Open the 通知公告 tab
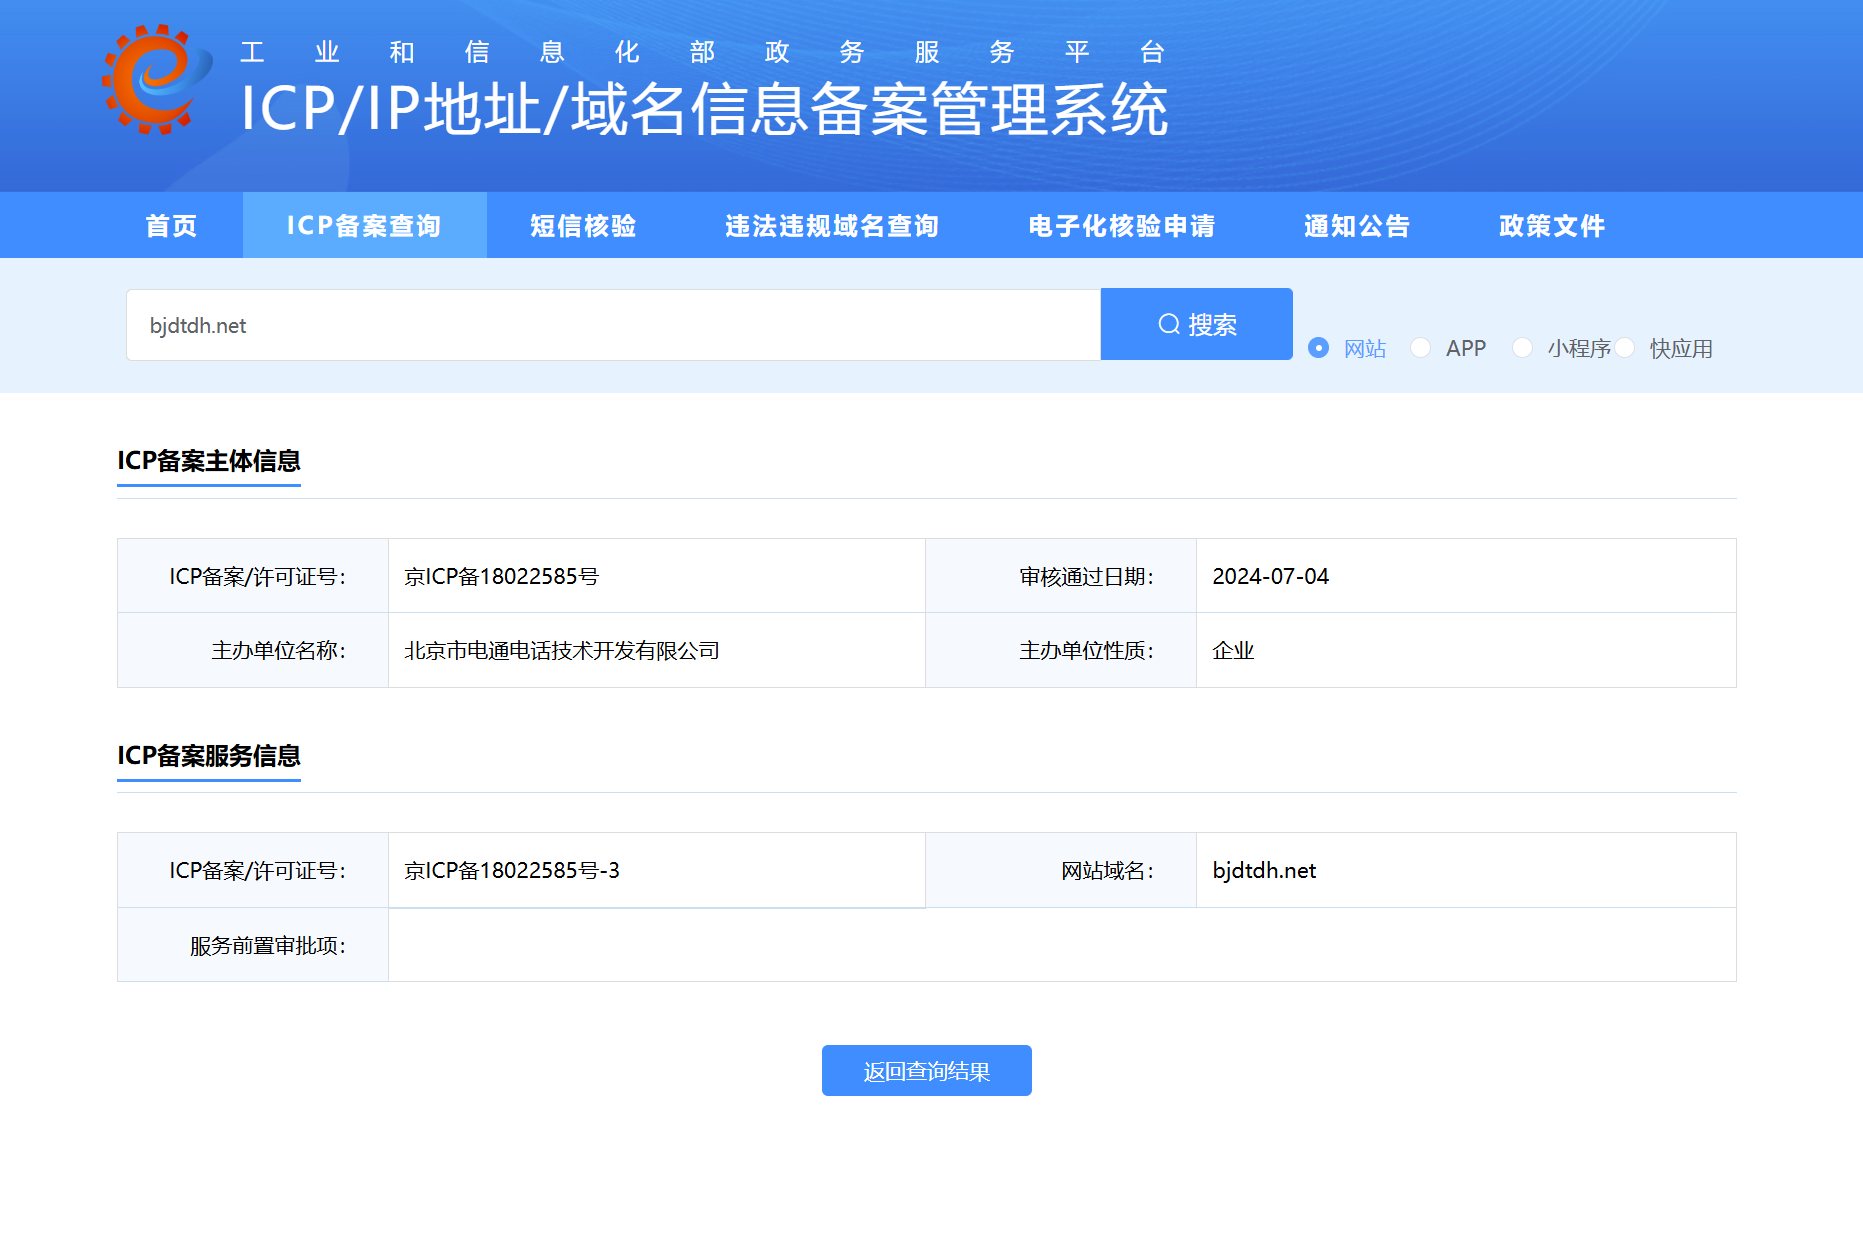 coord(1356,225)
